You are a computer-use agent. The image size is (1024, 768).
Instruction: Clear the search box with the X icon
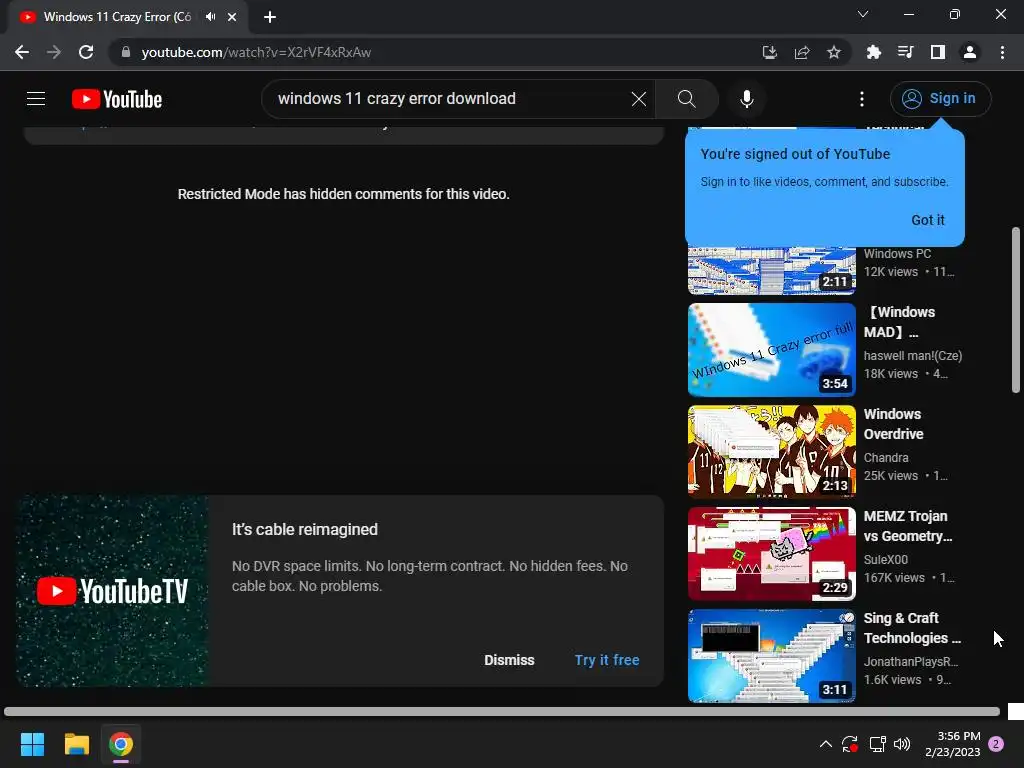[x=639, y=99]
